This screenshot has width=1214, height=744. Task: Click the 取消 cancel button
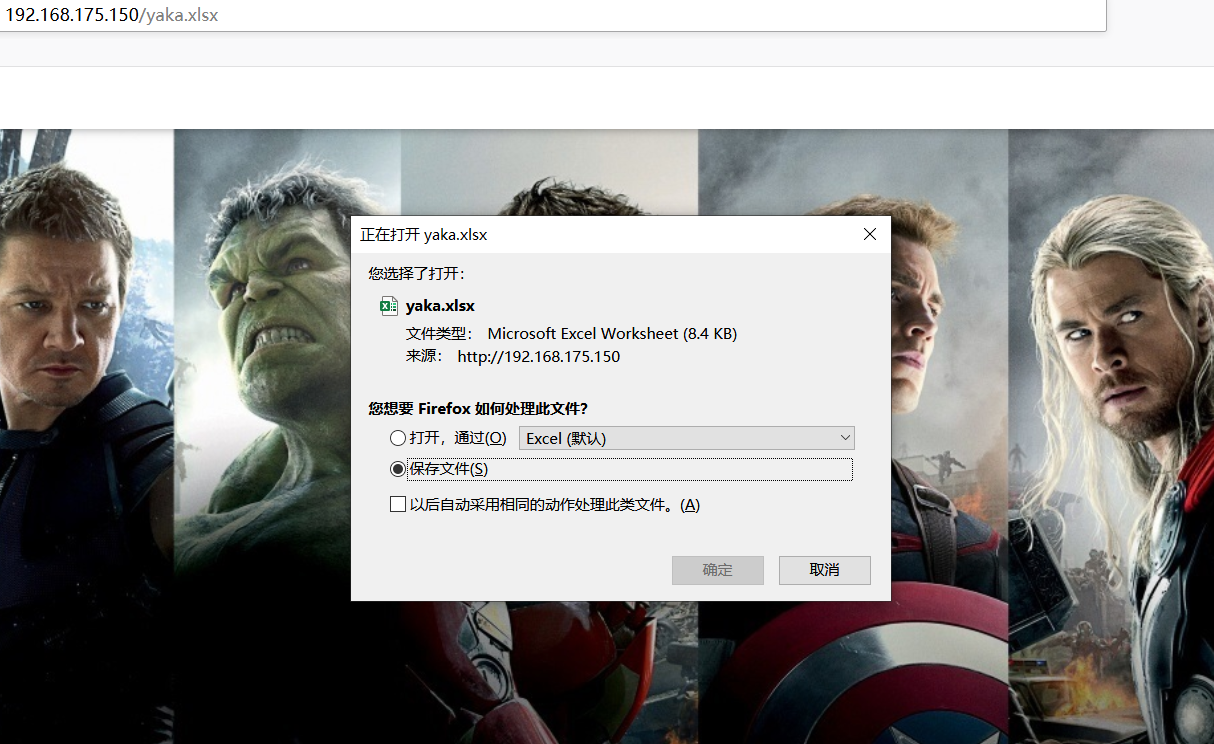825,570
